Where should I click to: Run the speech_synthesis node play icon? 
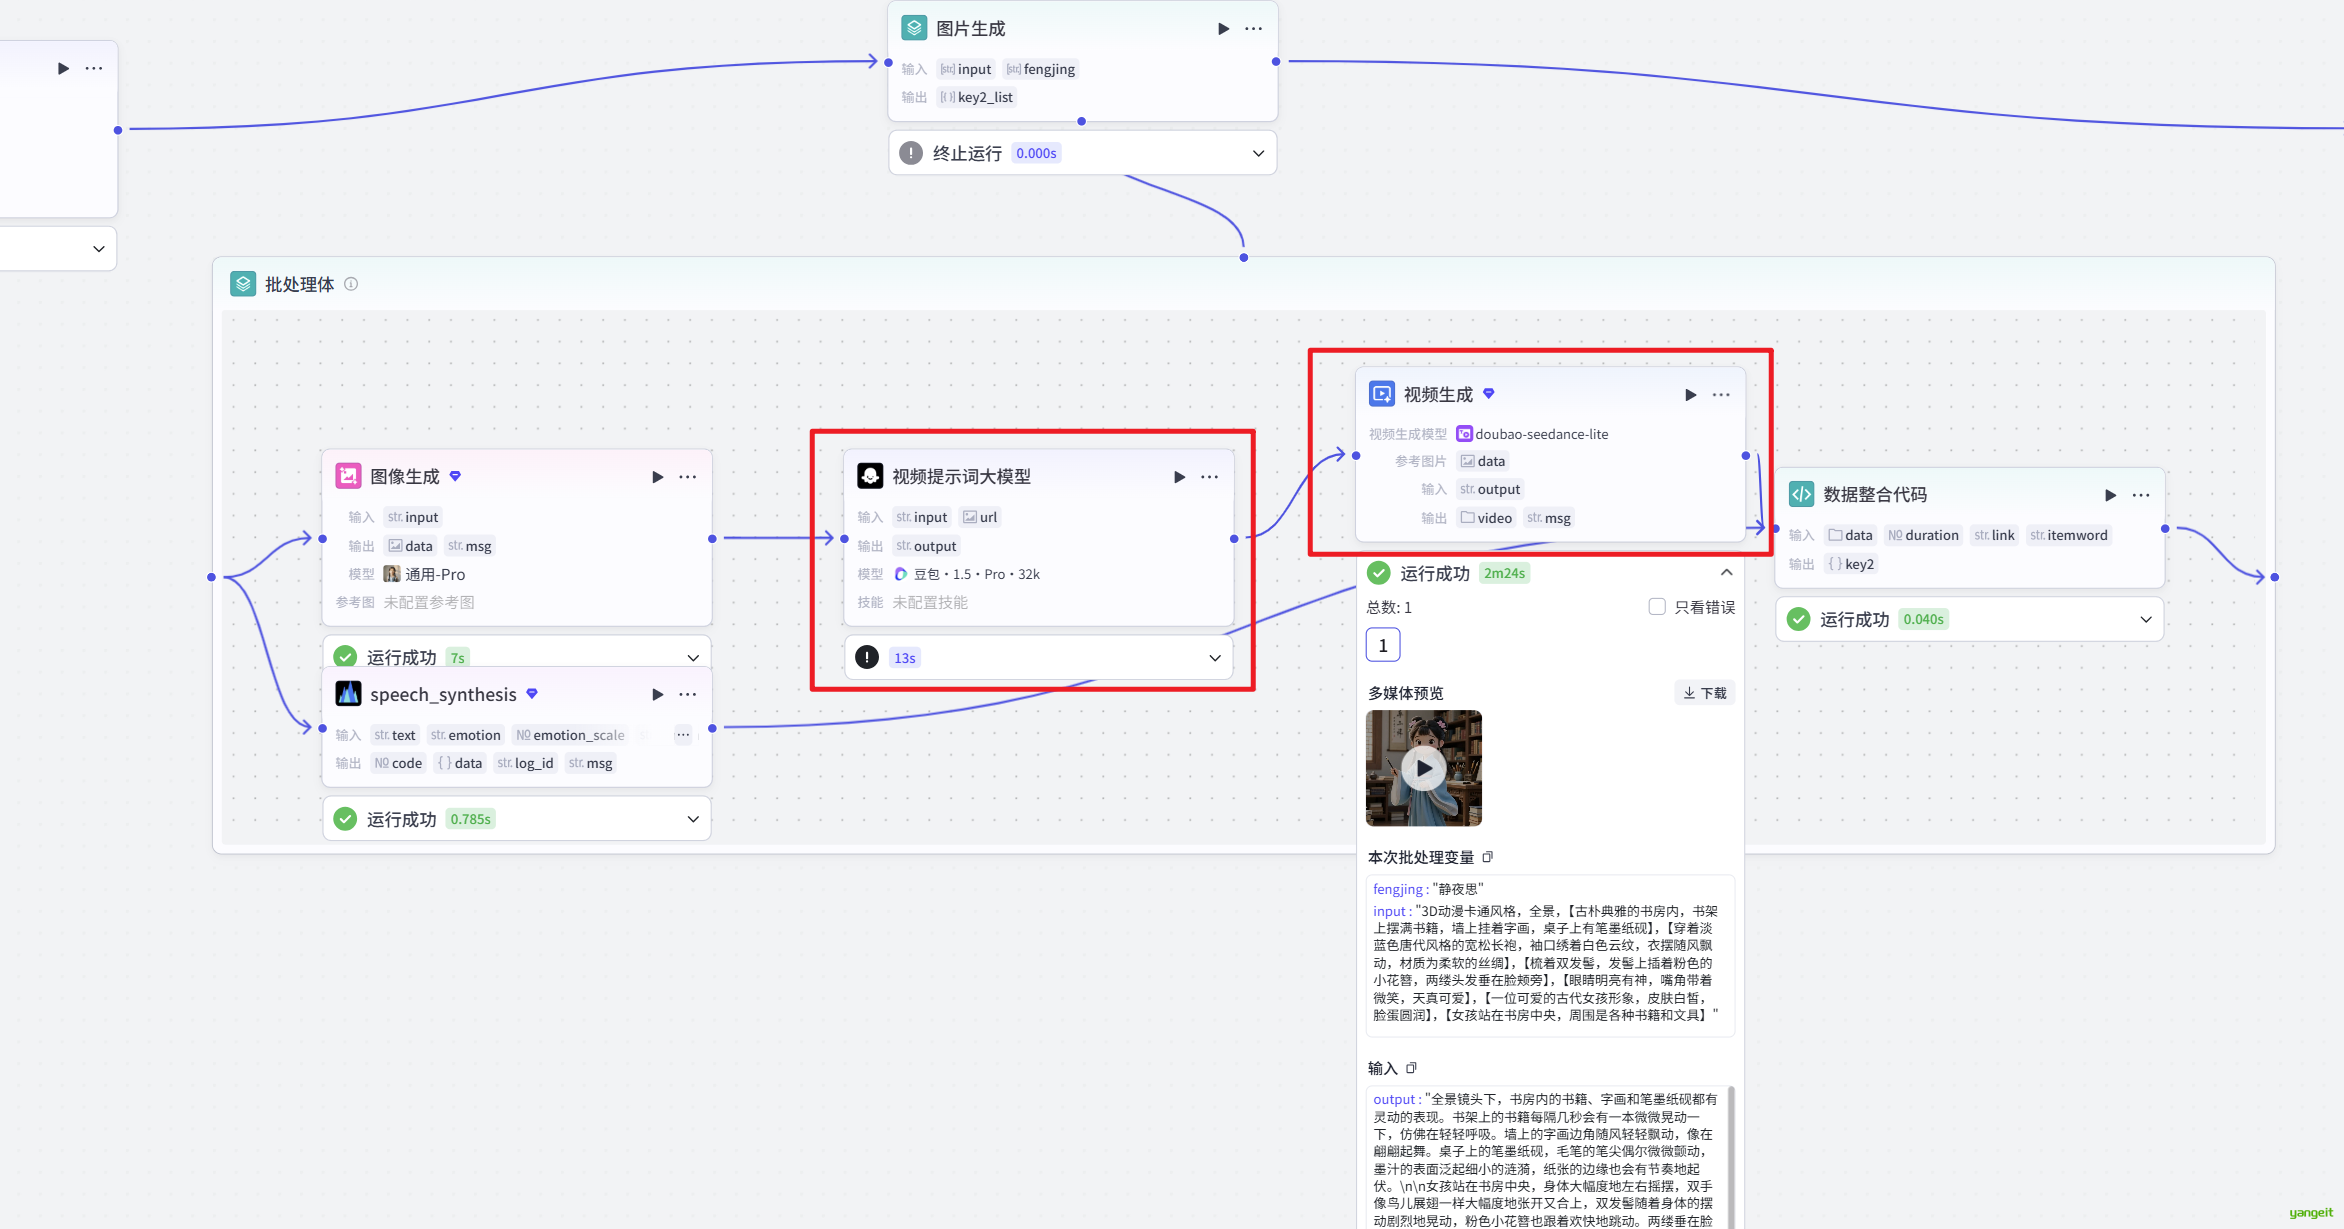657,694
